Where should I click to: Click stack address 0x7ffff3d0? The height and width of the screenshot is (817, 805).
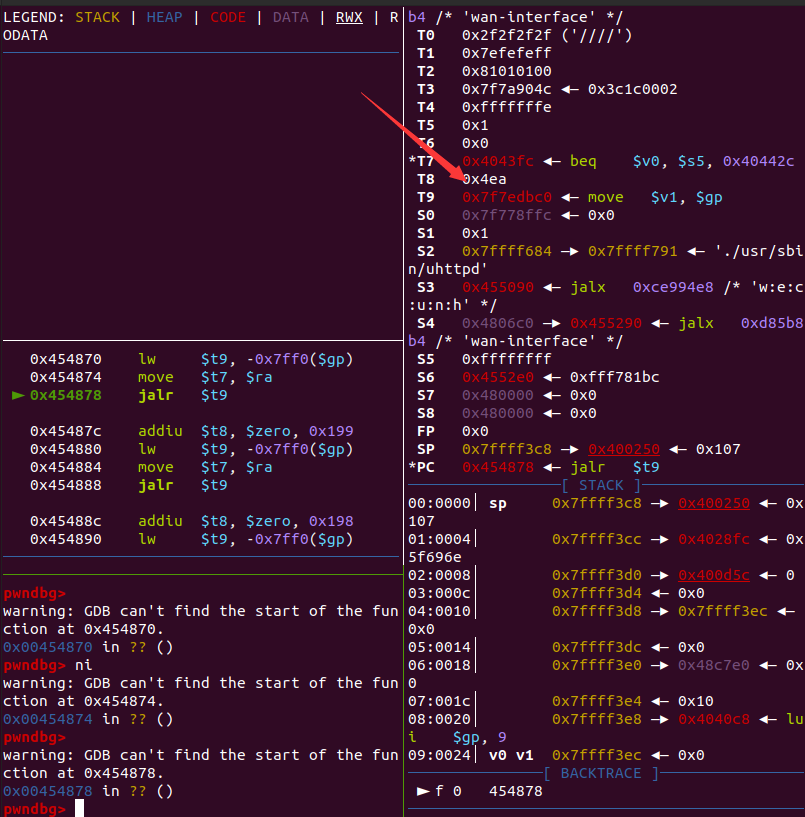[597, 575]
